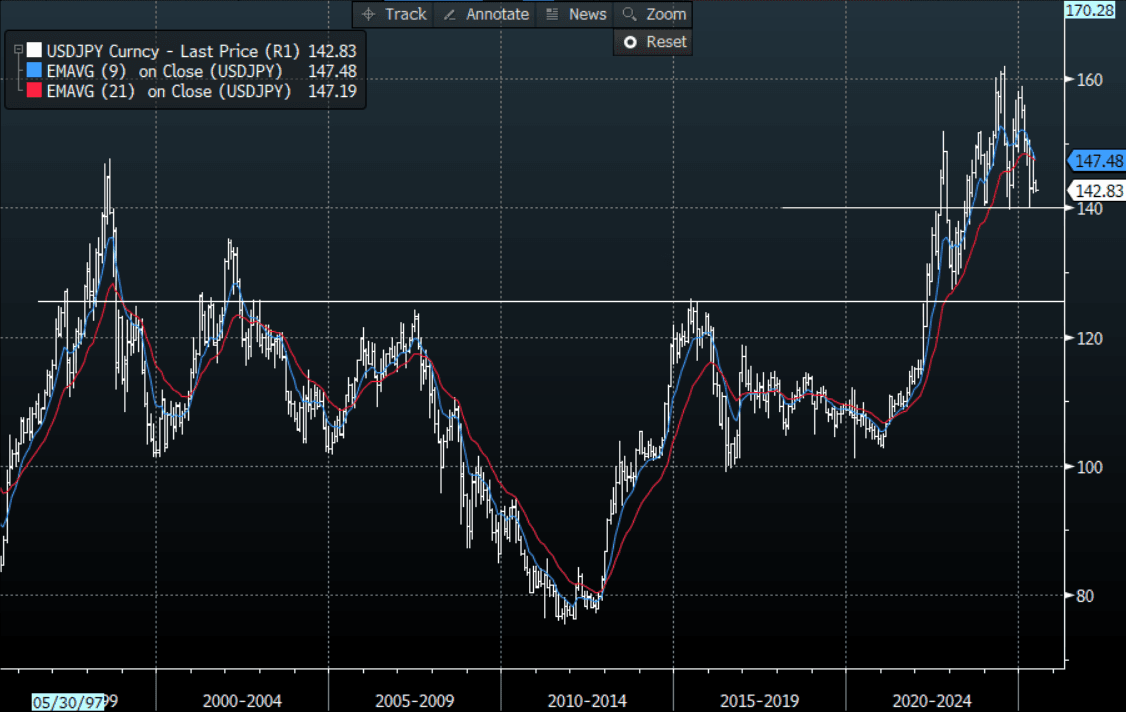
Task: Select the USDJPY Curncy Last Price legend entry
Action: click(200, 49)
